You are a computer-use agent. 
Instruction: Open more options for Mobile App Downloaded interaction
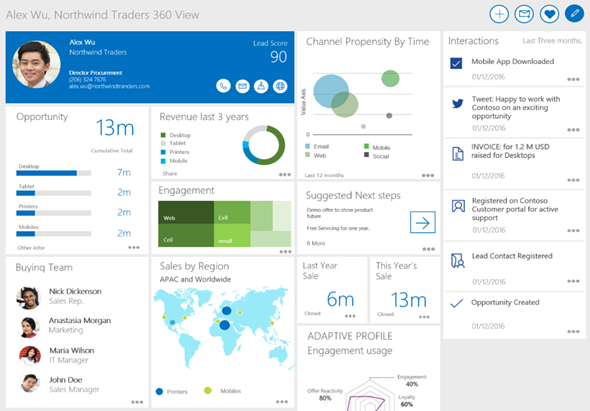click(x=573, y=79)
